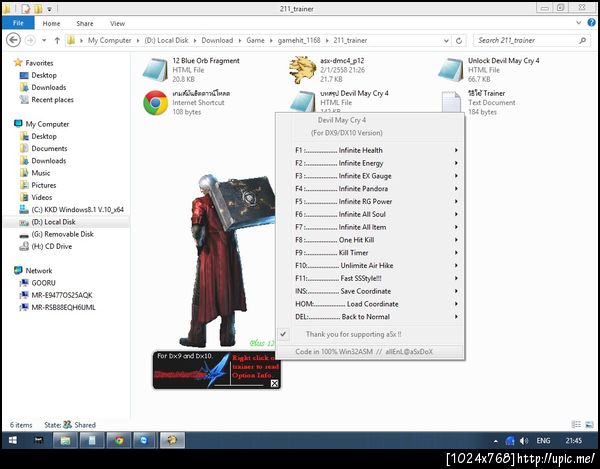Viewport: 600px width, 469px height.
Task: Click the Dante trainer character image
Action: tap(228, 260)
